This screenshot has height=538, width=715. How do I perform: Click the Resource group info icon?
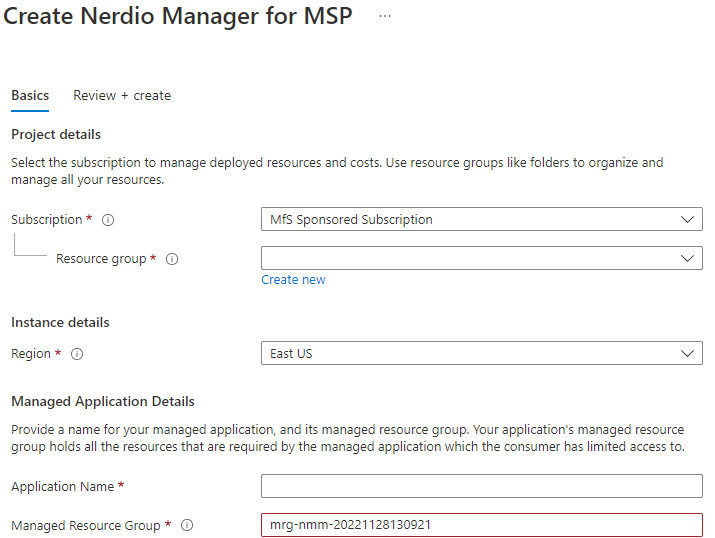coord(172,259)
